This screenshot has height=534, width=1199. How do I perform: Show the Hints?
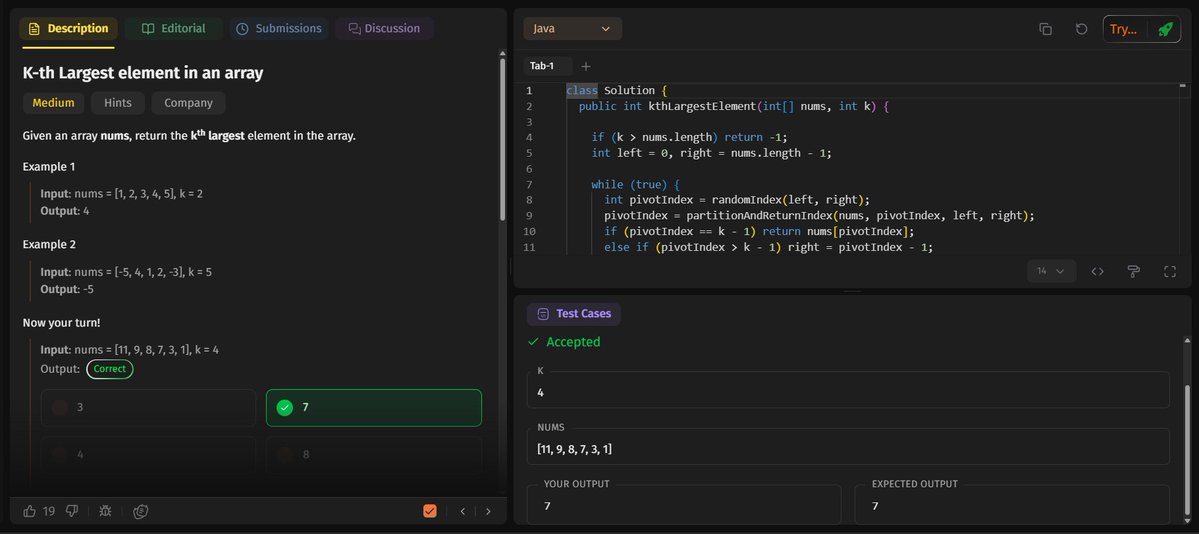pyautogui.click(x=118, y=103)
